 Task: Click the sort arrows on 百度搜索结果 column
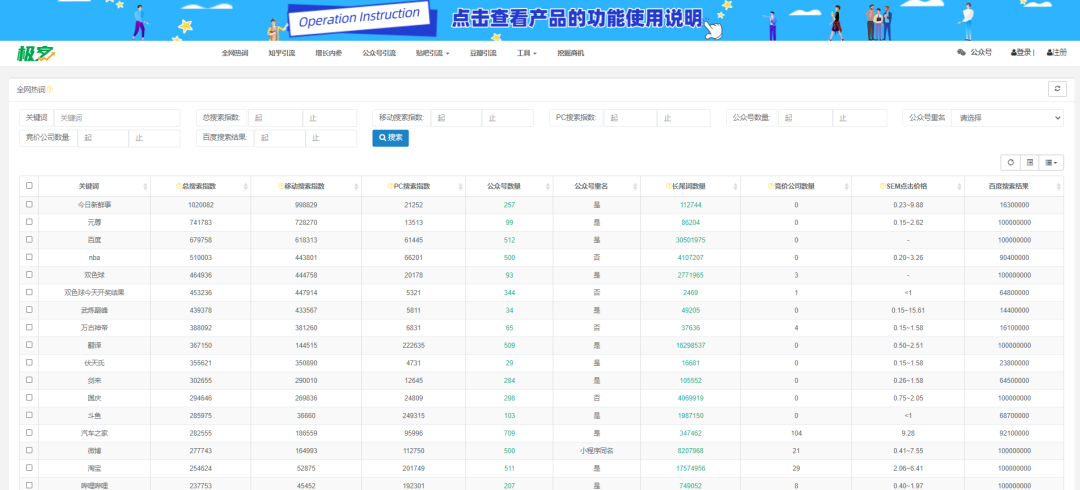pyautogui.click(x=1057, y=187)
